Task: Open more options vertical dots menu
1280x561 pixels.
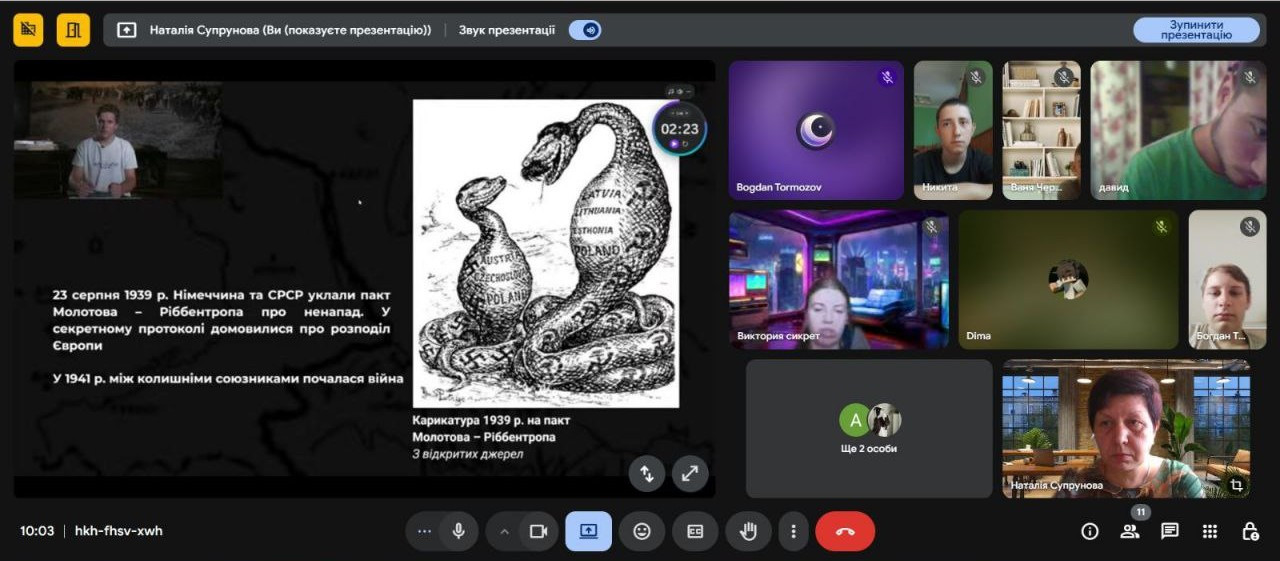Action: (793, 531)
